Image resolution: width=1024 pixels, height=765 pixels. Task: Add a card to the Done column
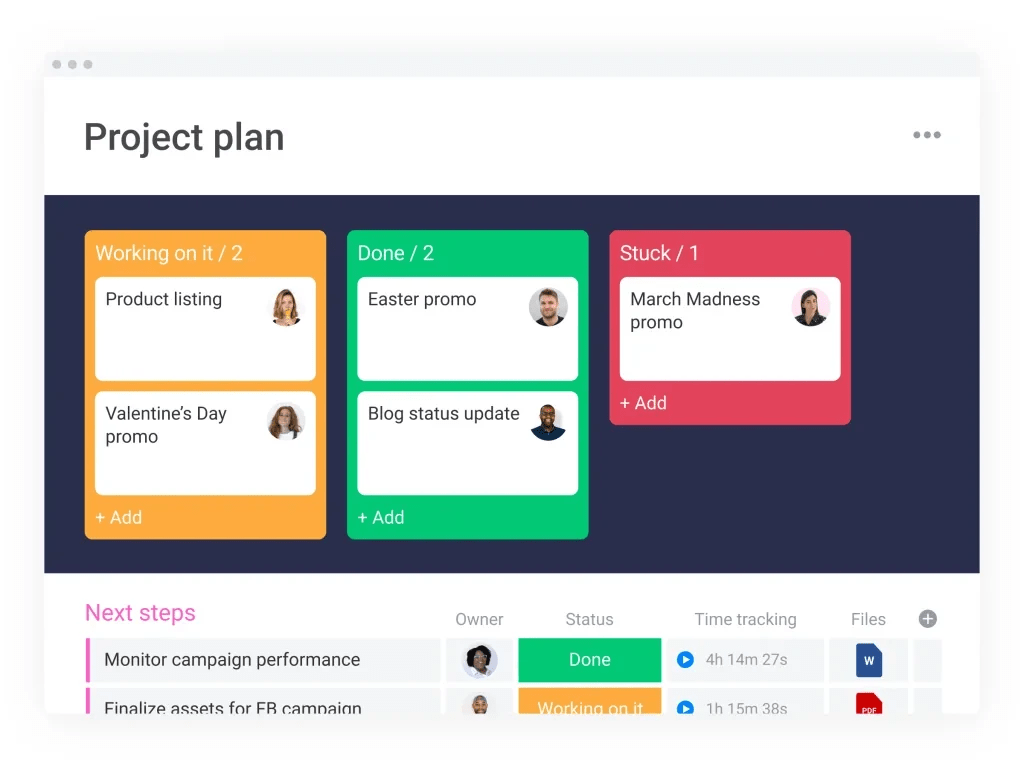[x=381, y=517]
